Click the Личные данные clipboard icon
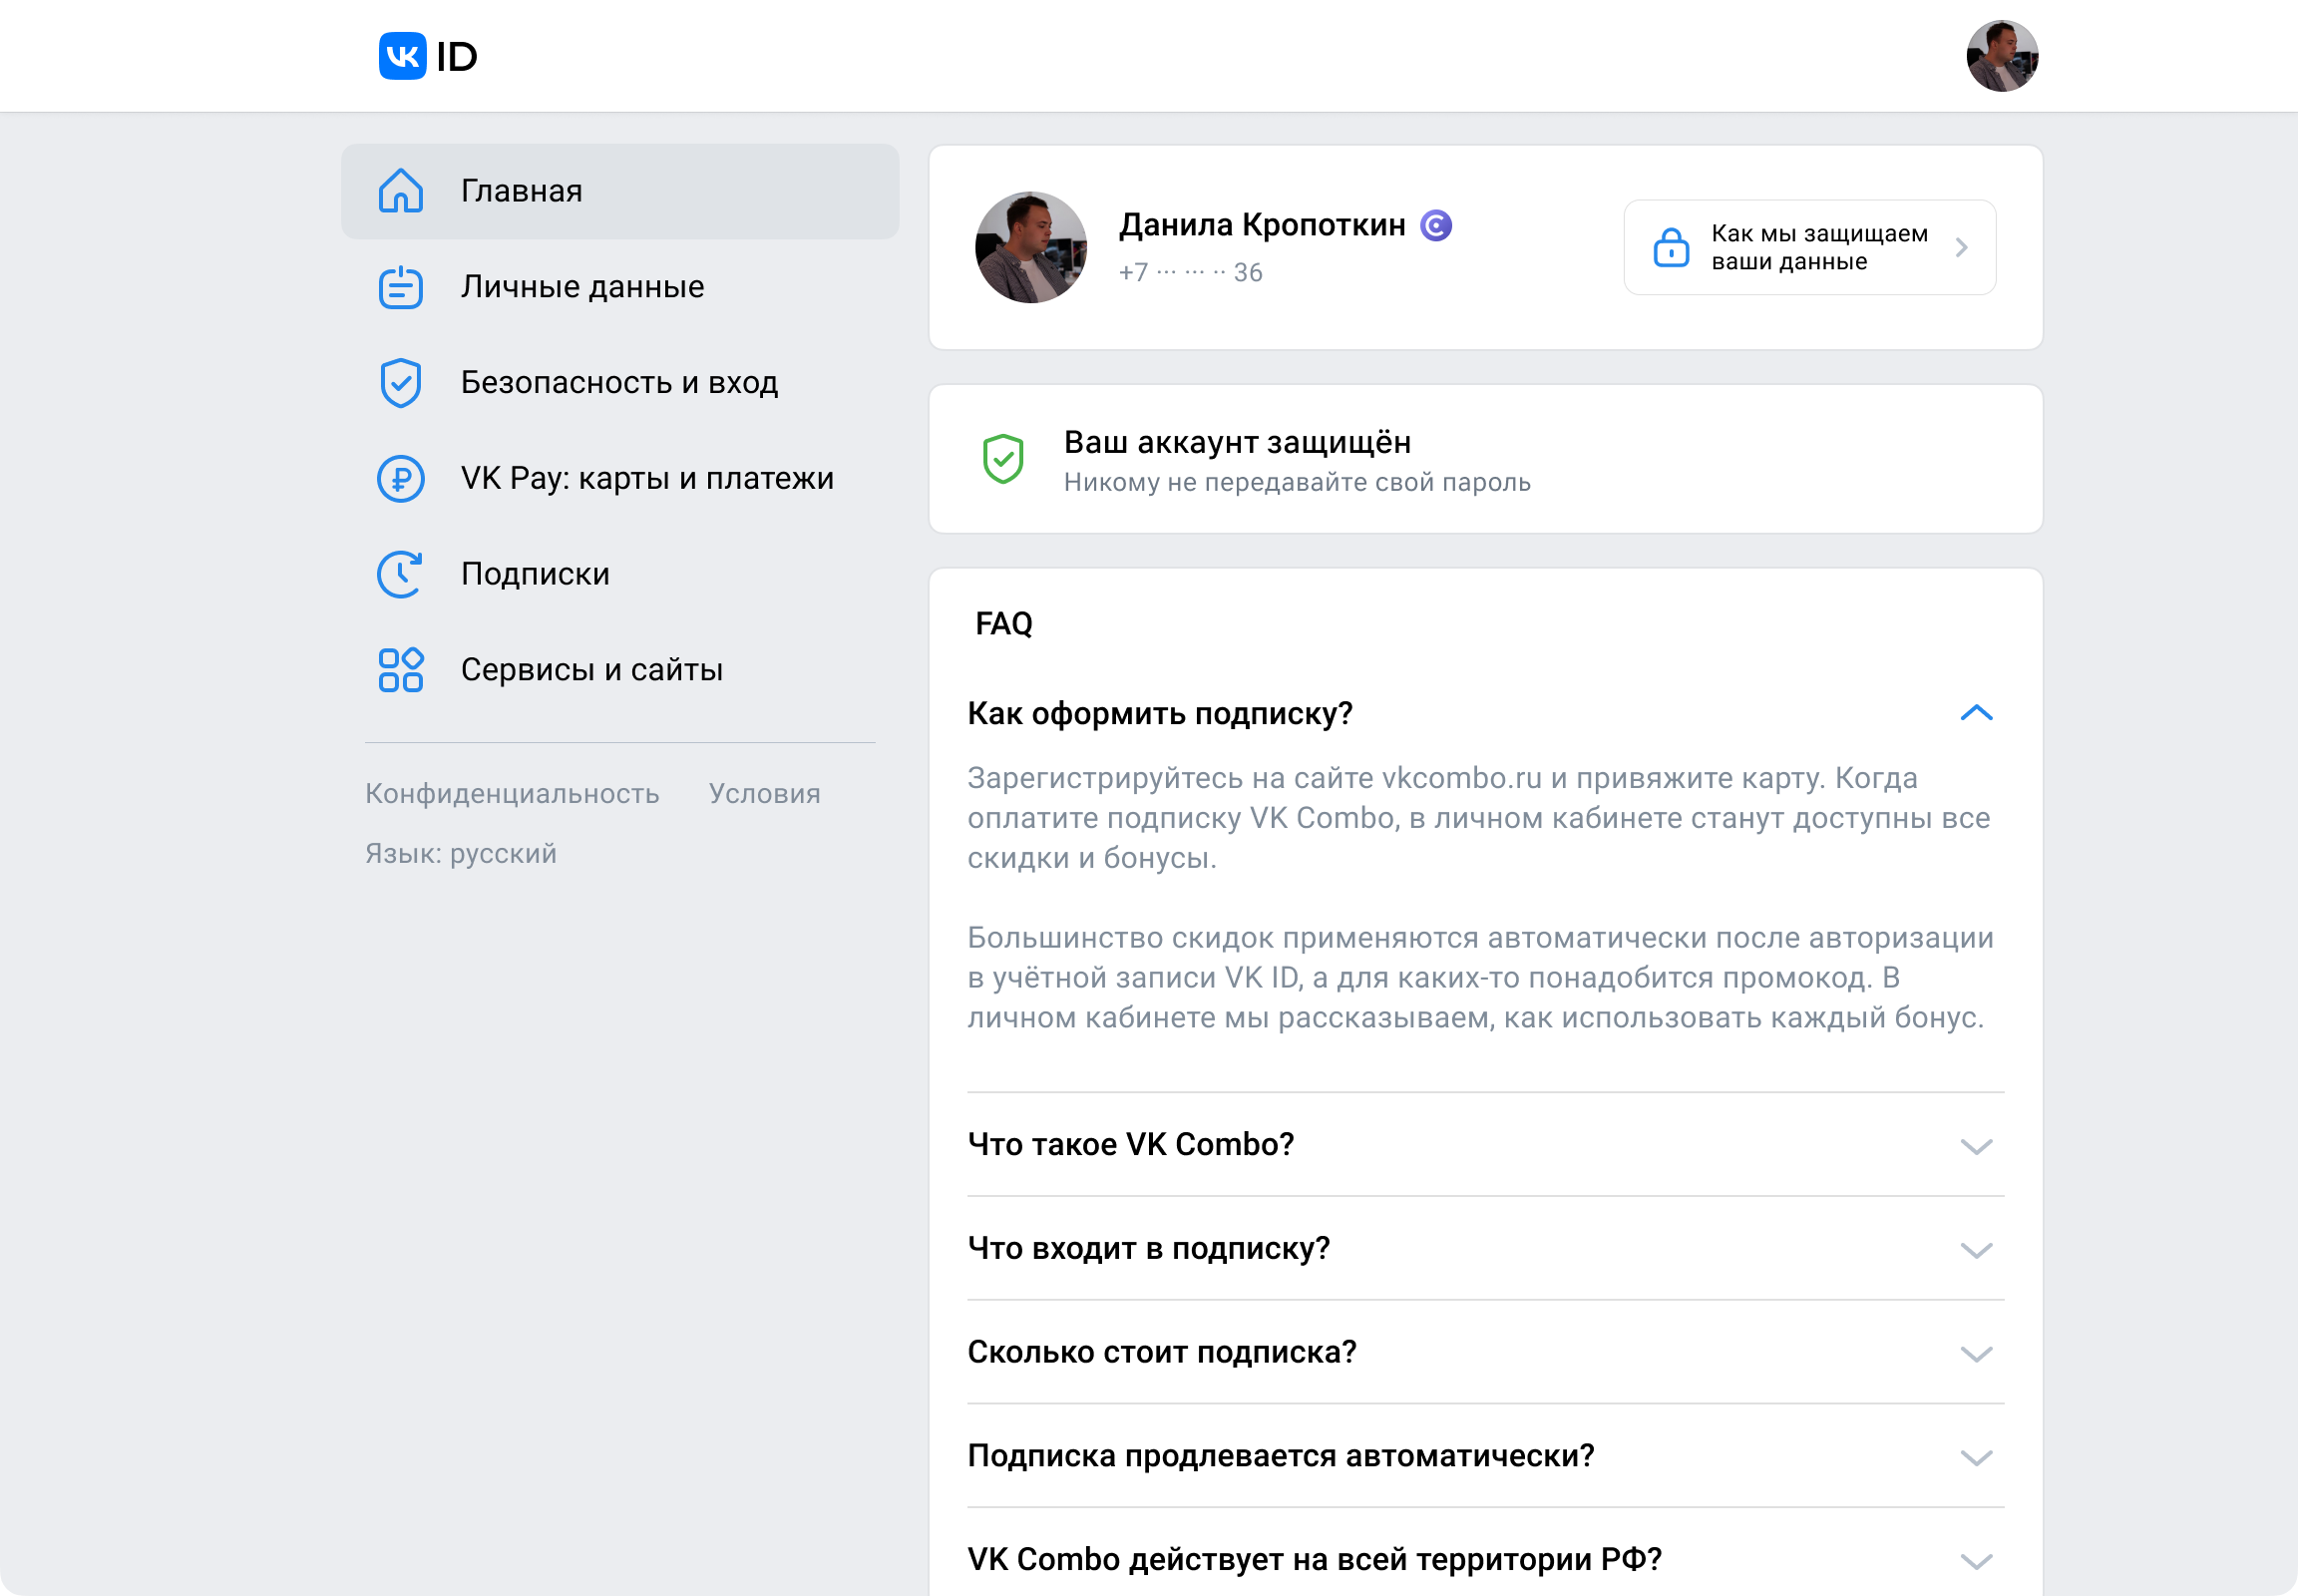2298x1596 pixels. (x=401, y=287)
